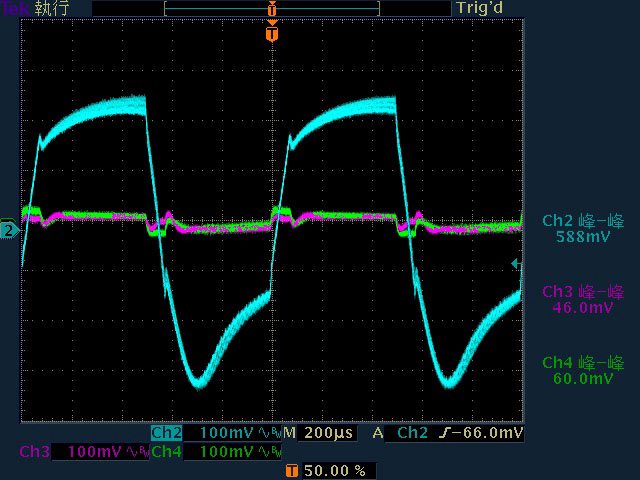Click the record view bar at top
Viewport: 640px width, 480px height.
click(271, 8)
